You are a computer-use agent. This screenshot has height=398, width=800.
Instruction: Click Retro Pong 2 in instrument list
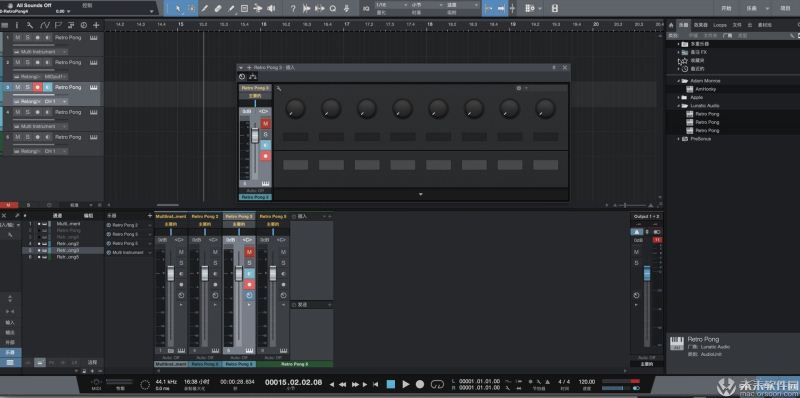coord(125,225)
